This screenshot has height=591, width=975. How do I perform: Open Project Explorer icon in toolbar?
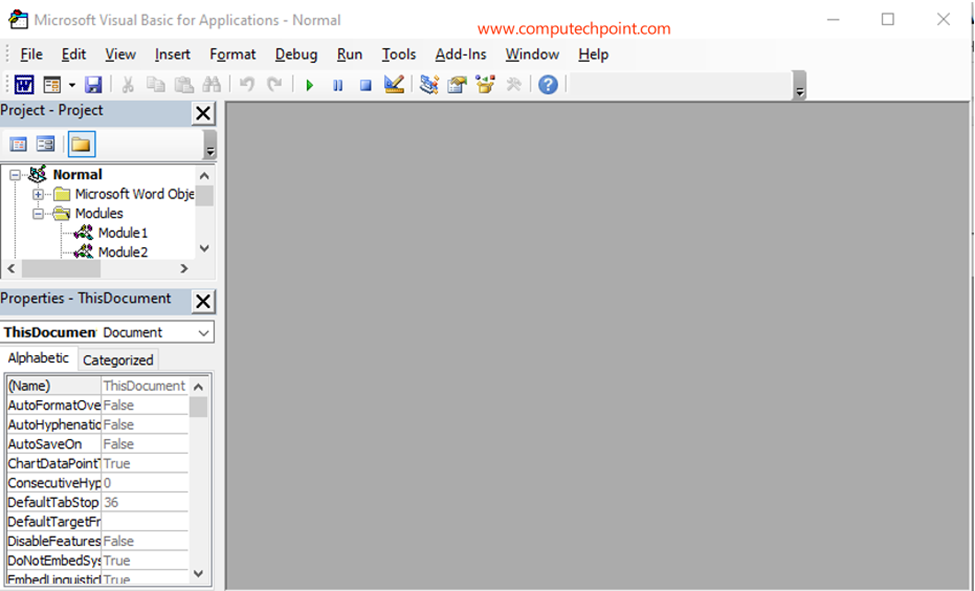[429, 84]
